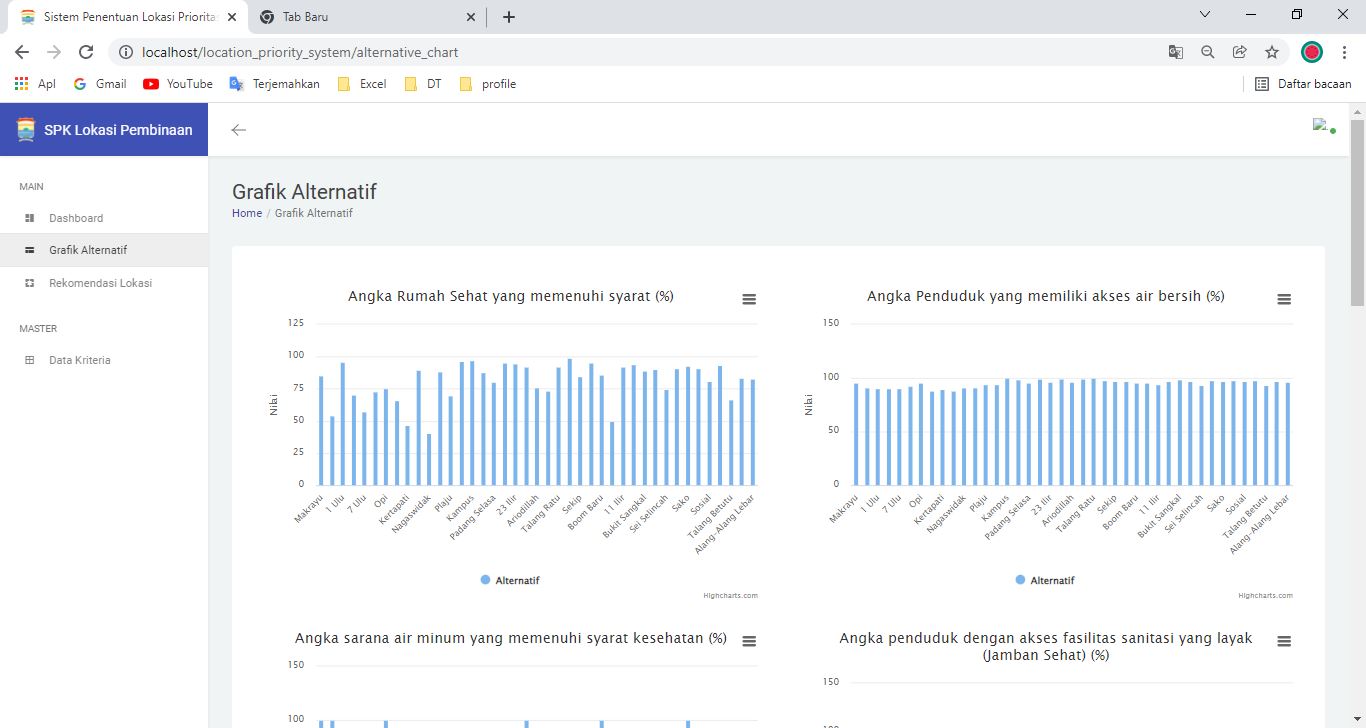
Task: Click the address bar URL field
Action: click(640, 52)
